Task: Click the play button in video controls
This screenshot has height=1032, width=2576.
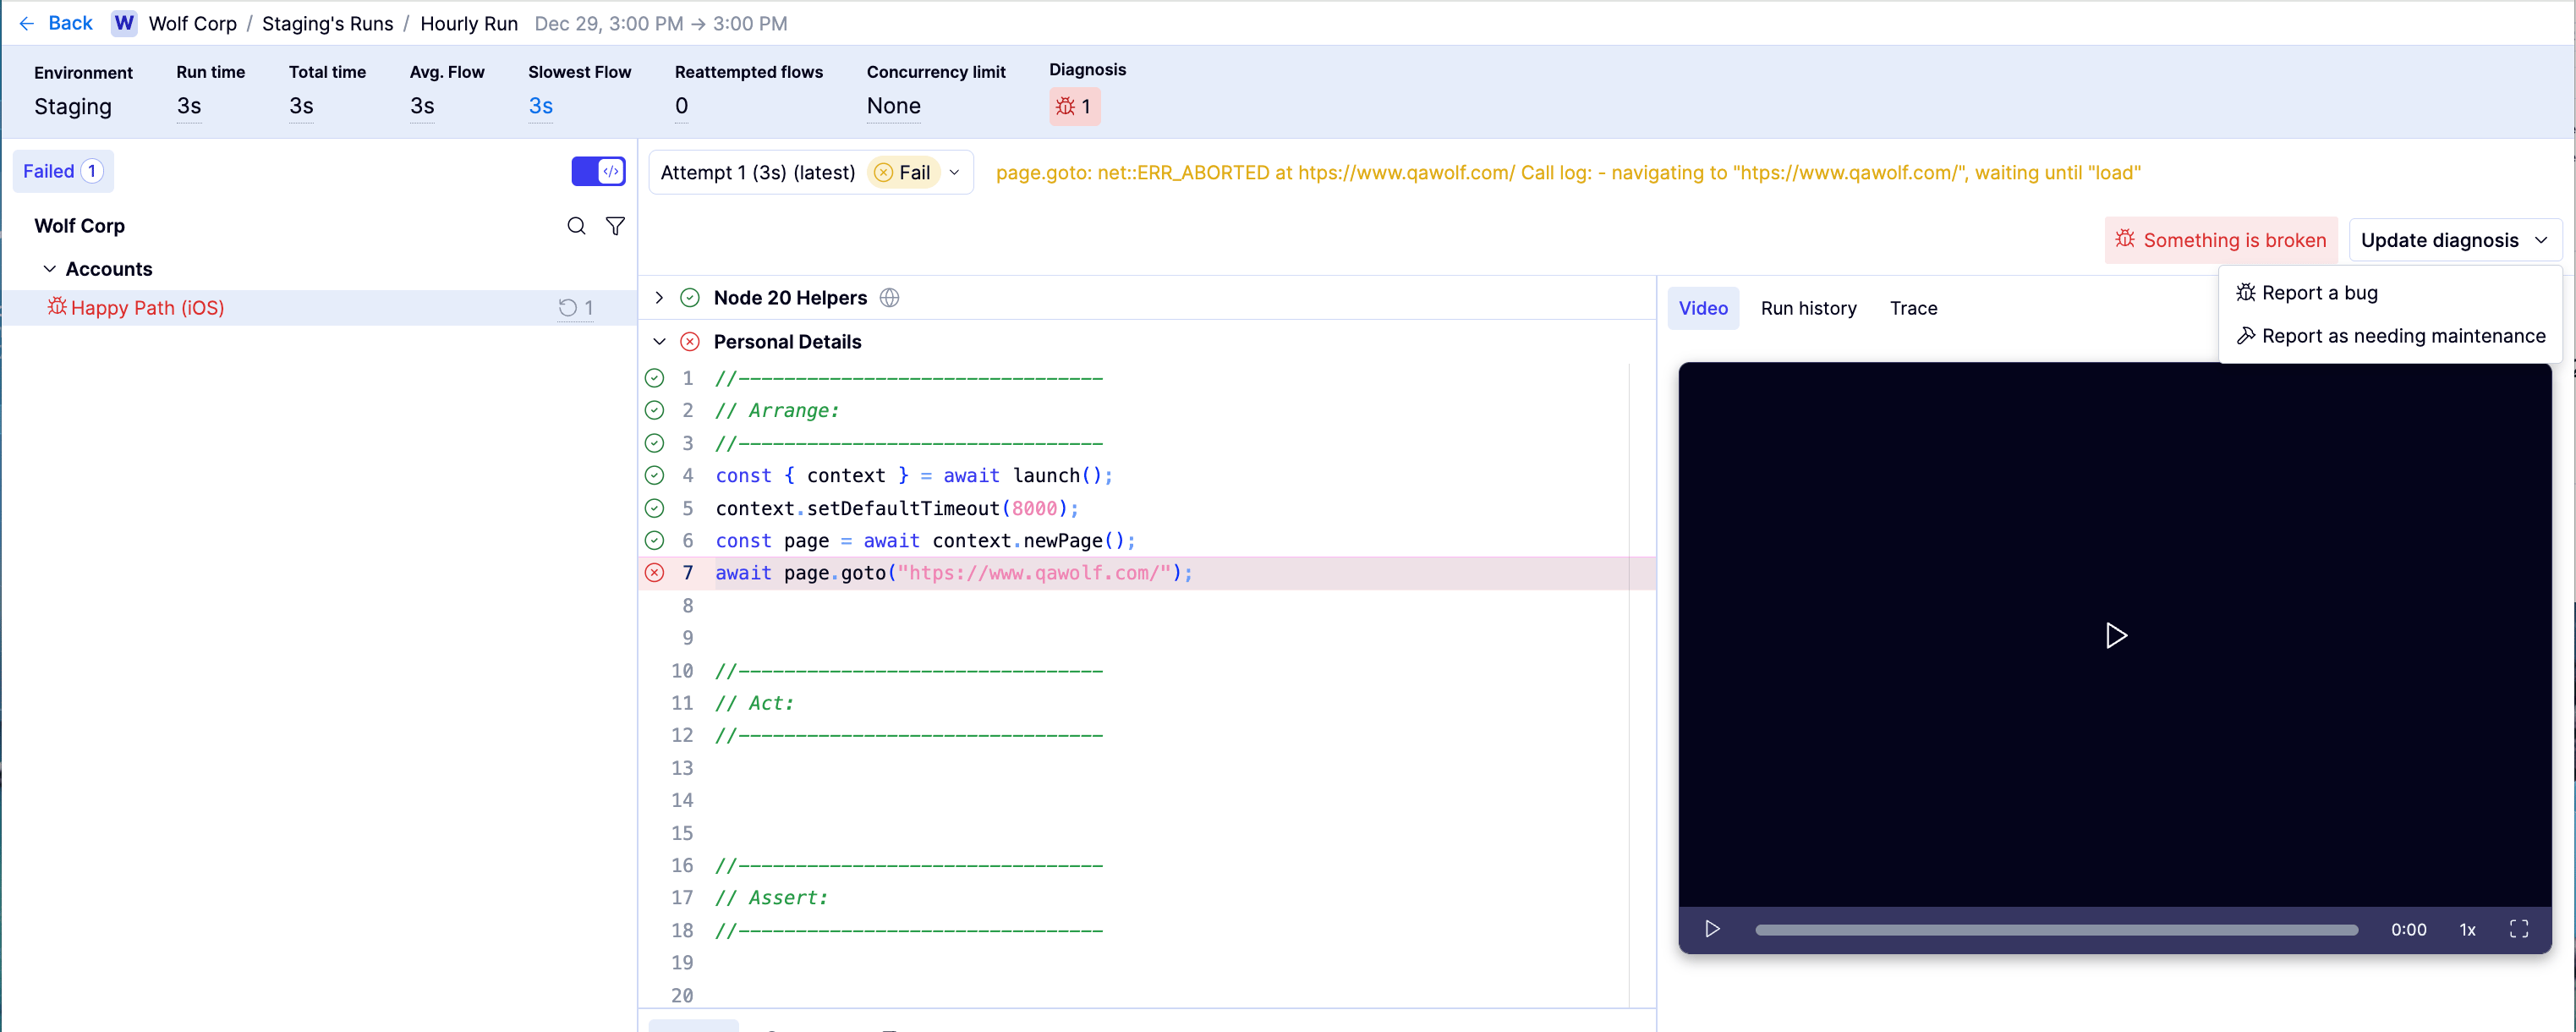Action: [1712, 929]
